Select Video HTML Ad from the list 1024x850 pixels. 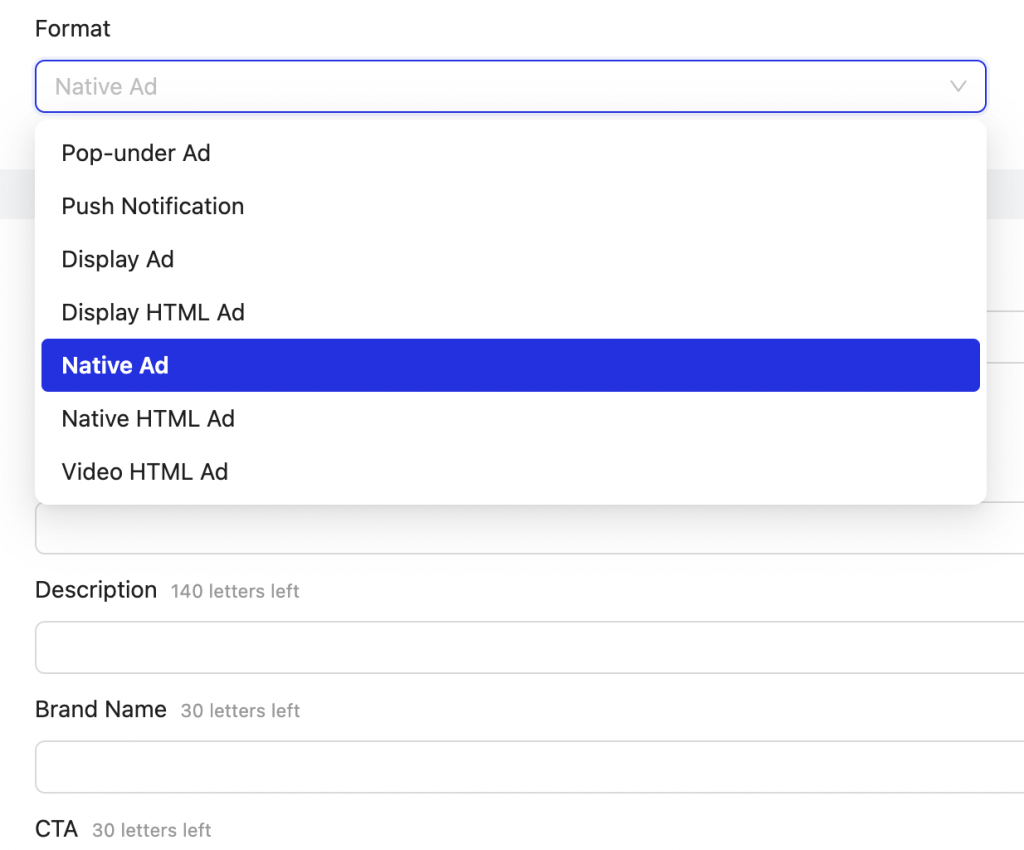[145, 471]
